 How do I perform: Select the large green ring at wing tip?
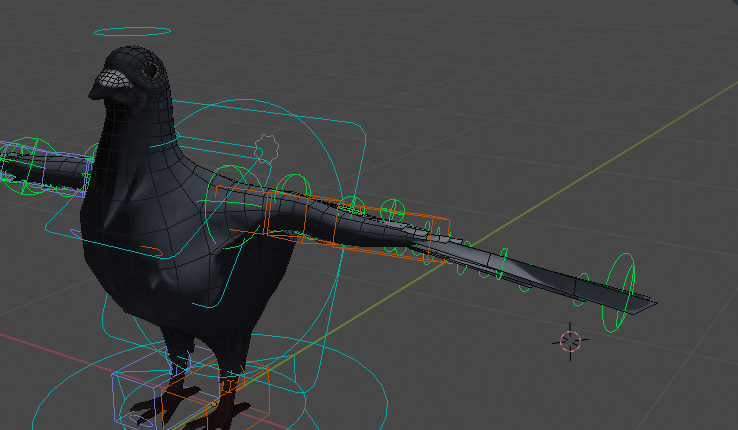click(619, 293)
